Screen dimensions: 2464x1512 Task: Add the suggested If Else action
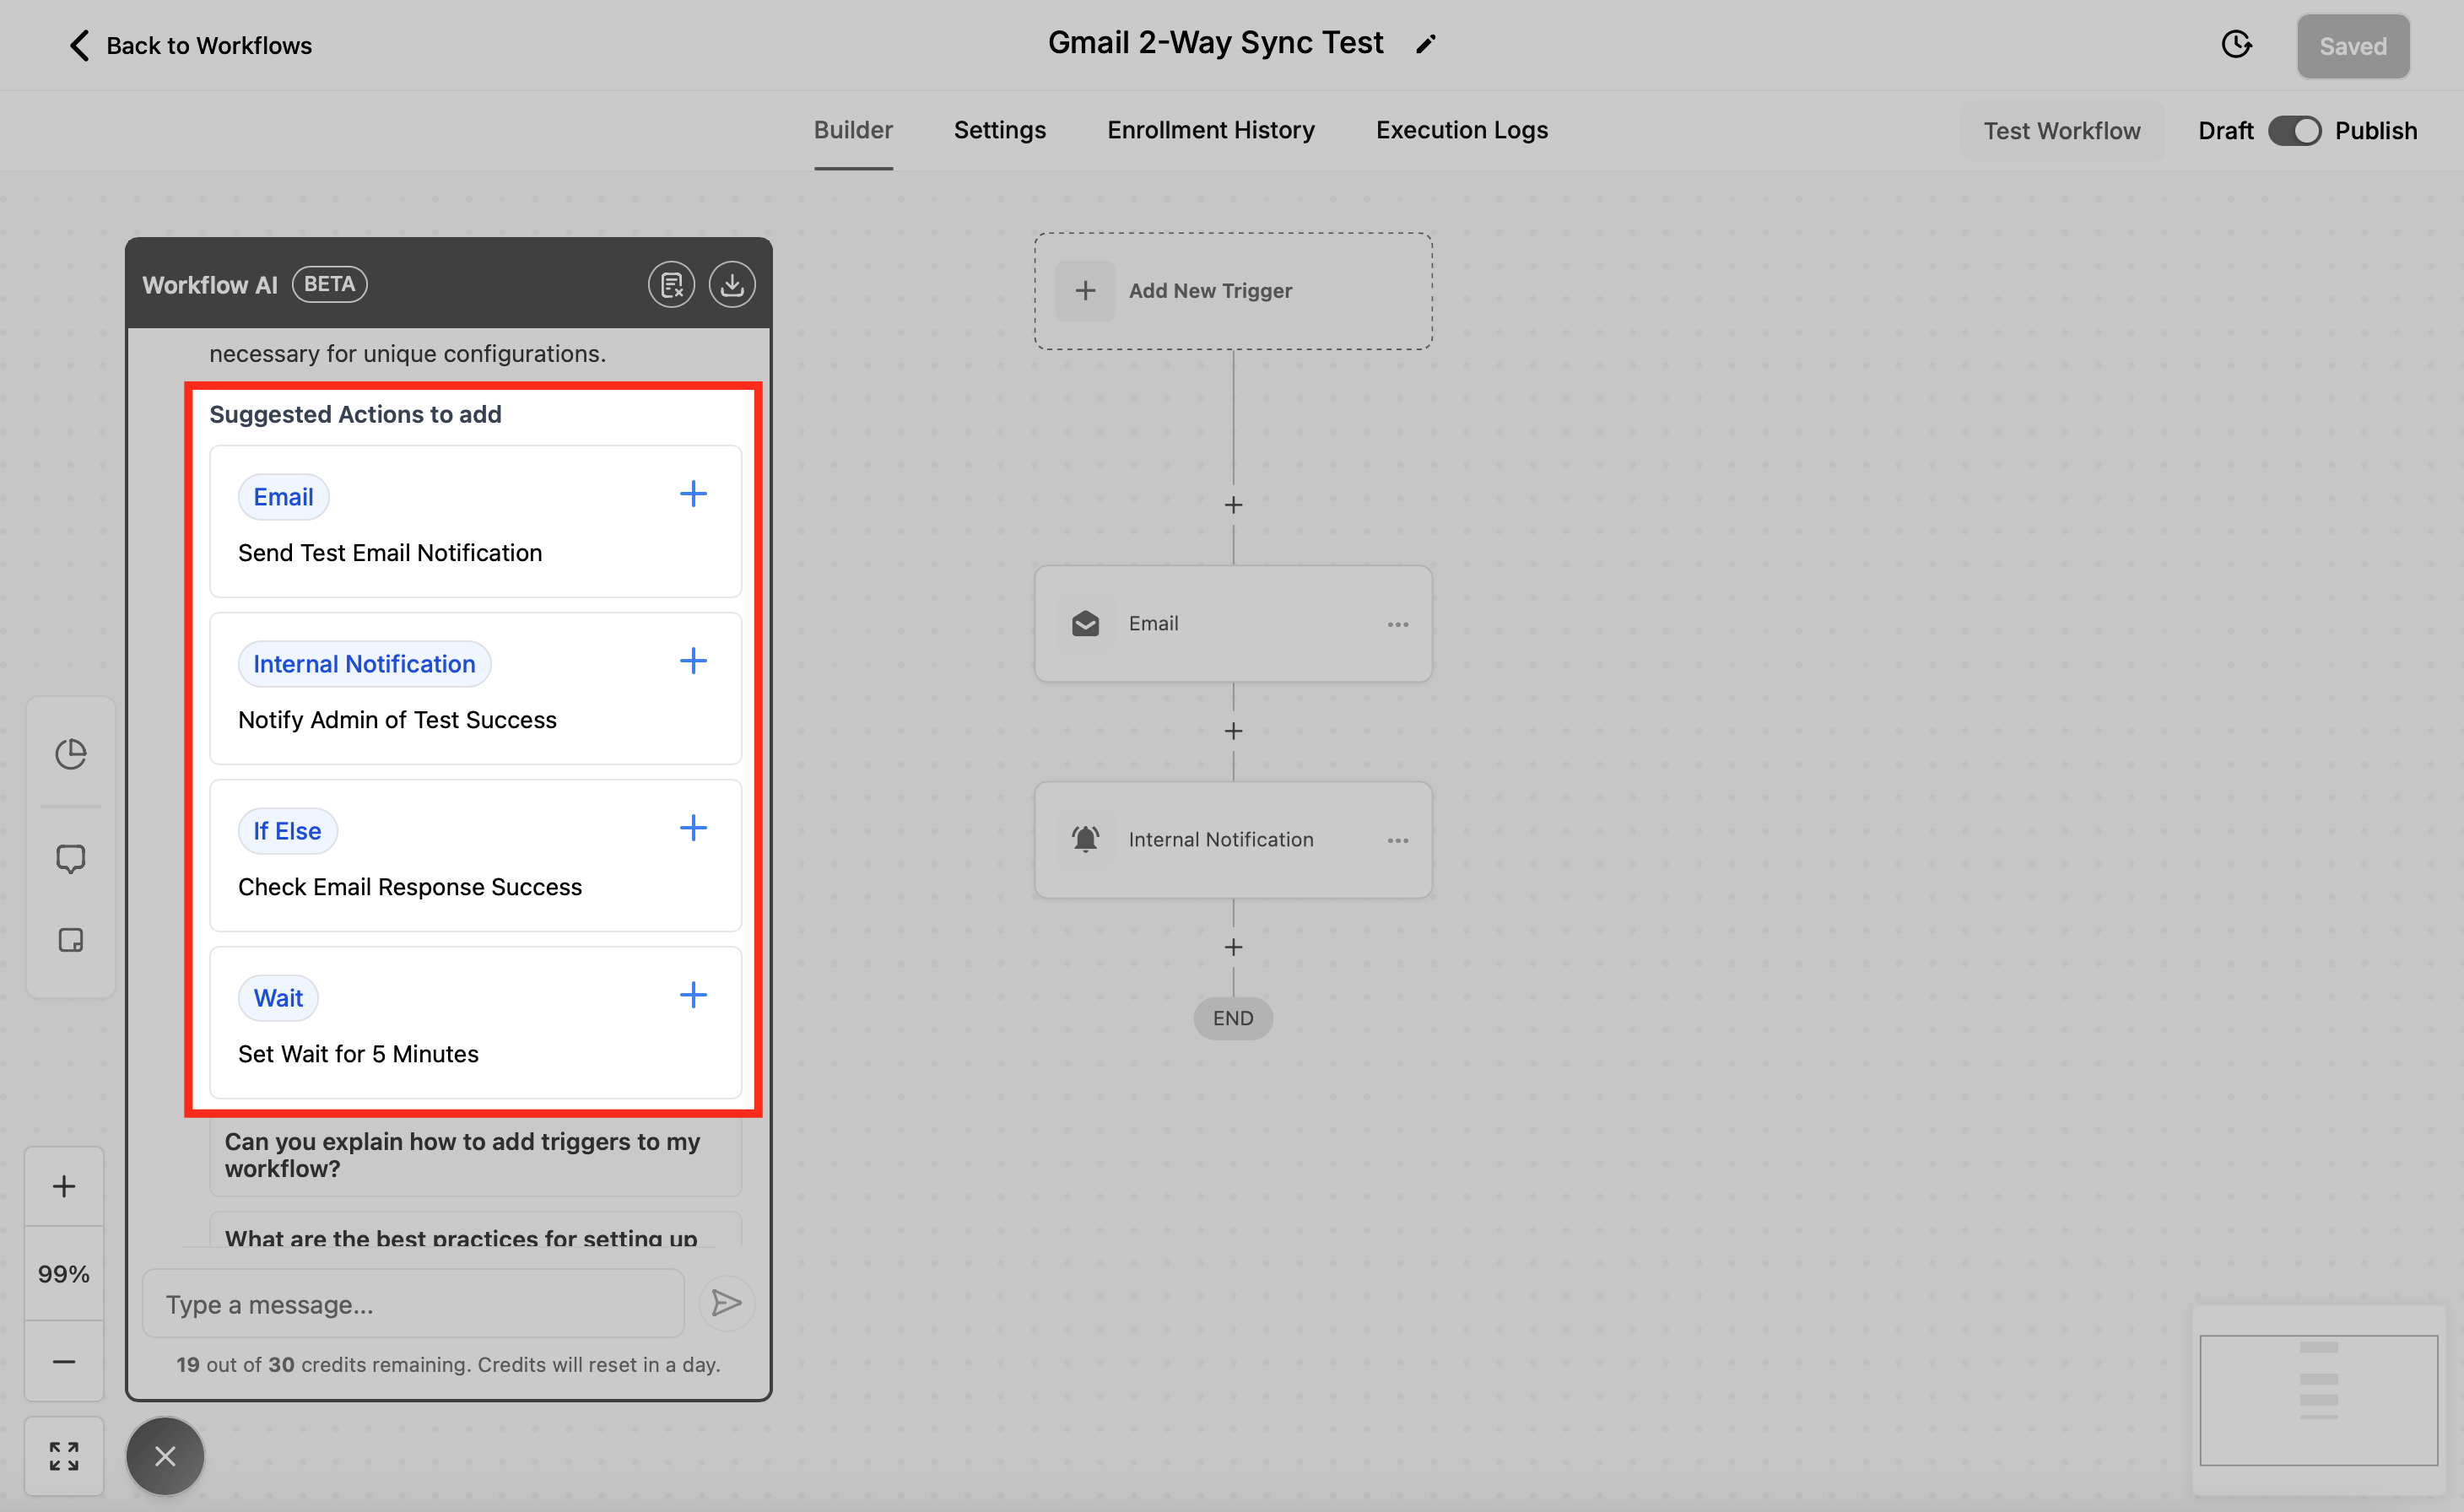pos(693,828)
